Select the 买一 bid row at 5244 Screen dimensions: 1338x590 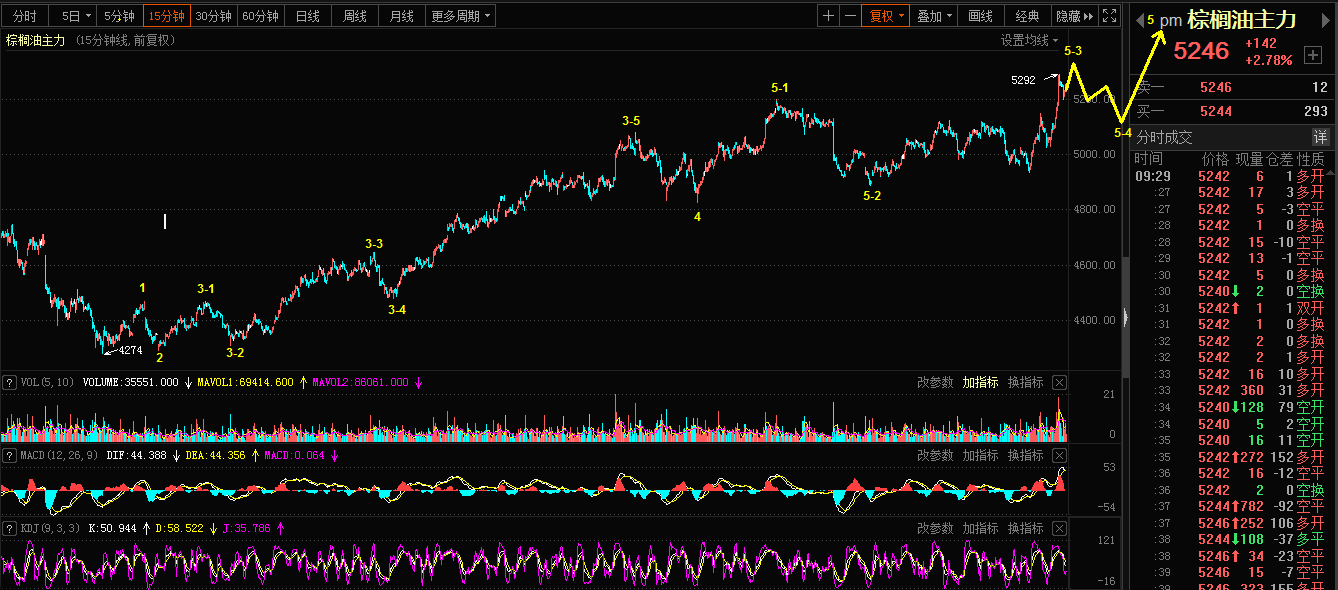tap(1233, 111)
